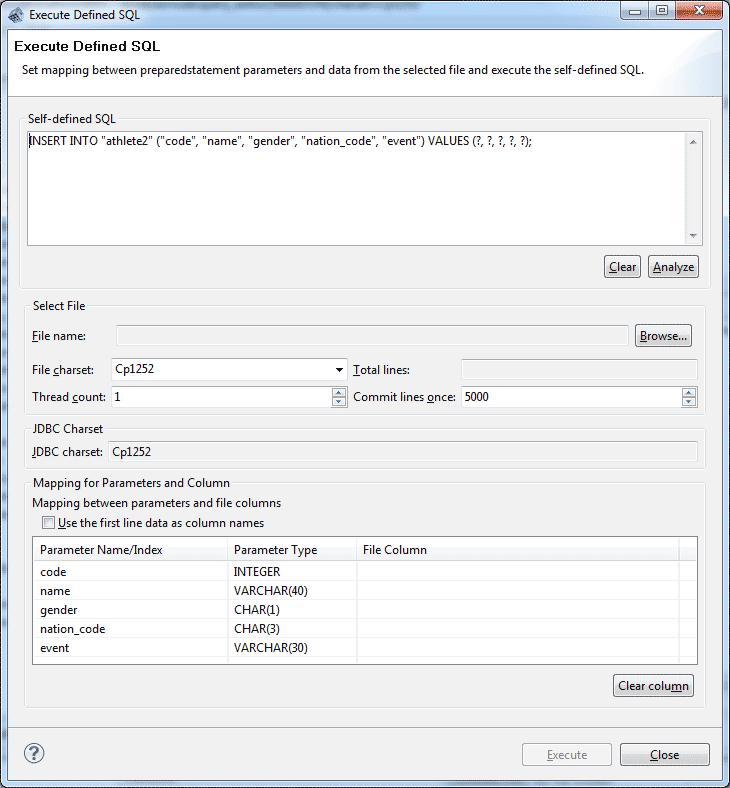
Task: Close the Execute Defined SQL dialog
Action: pyautogui.click(x=664, y=755)
